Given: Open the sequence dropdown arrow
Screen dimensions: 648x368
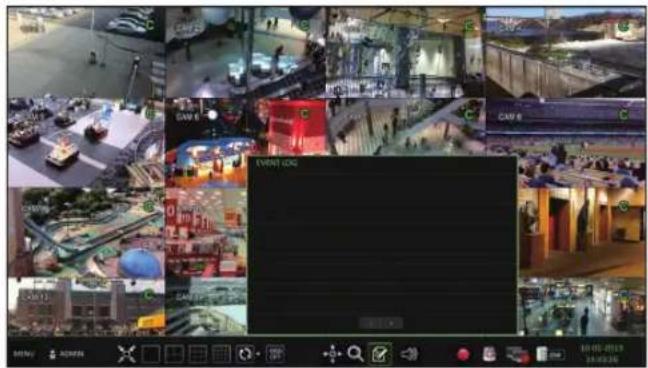Looking at the screenshot, I should (258, 354).
